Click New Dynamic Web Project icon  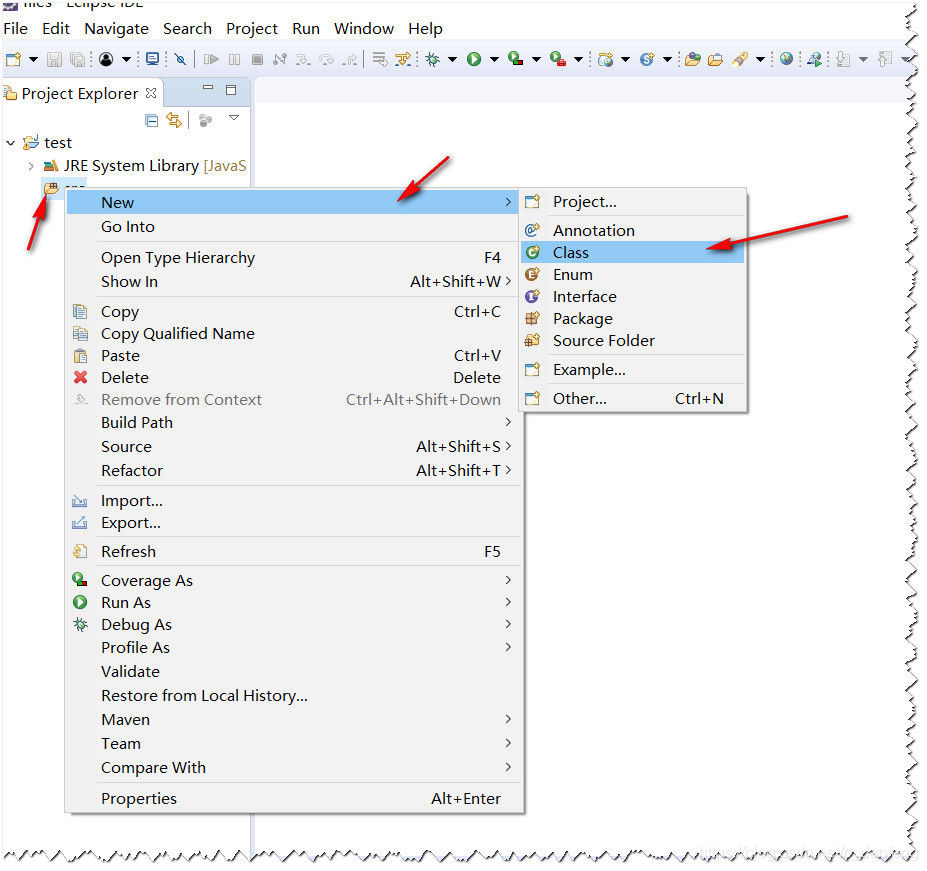click(605, 59)
